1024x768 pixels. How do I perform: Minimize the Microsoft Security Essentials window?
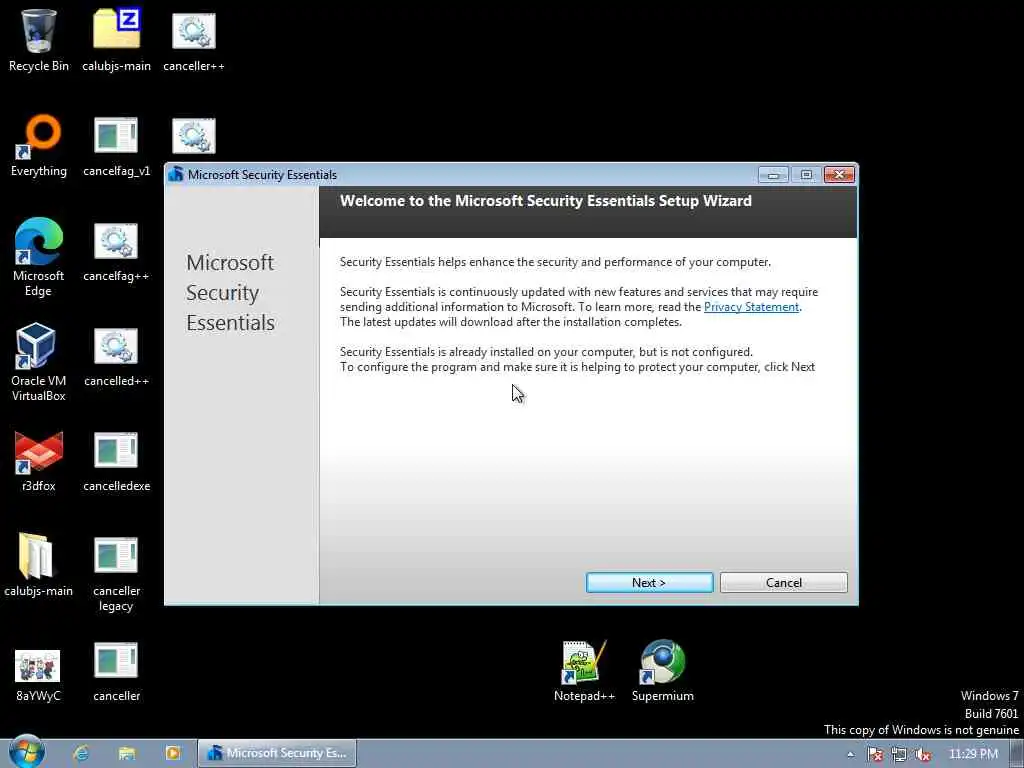point(773,174)
